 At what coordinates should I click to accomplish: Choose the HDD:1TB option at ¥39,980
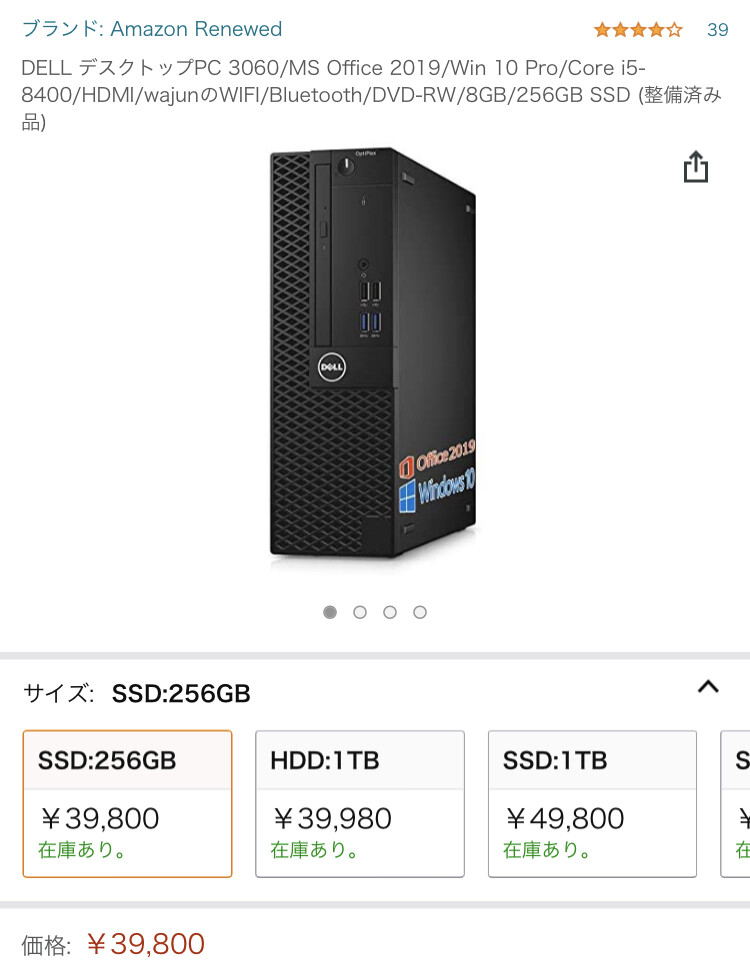(x=360, y=803)
